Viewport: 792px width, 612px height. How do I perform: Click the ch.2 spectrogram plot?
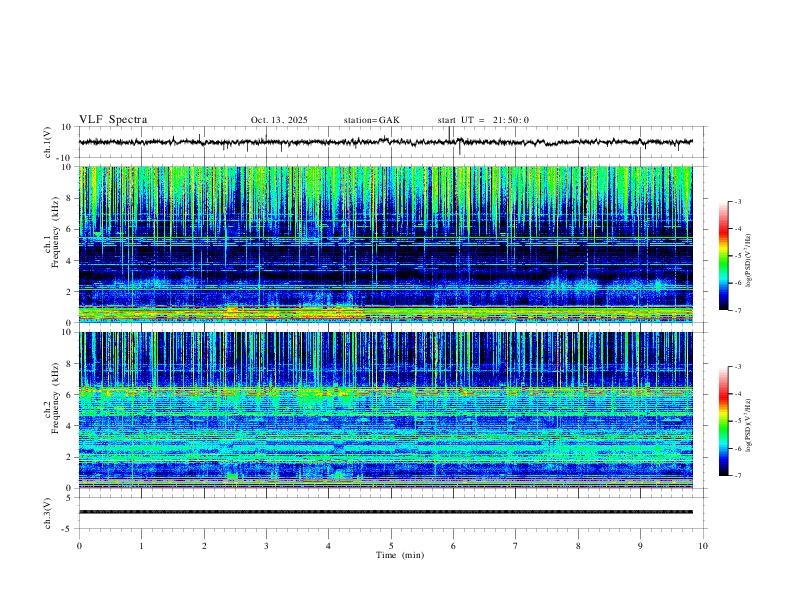pyautogui.click(x=386, y=410)
